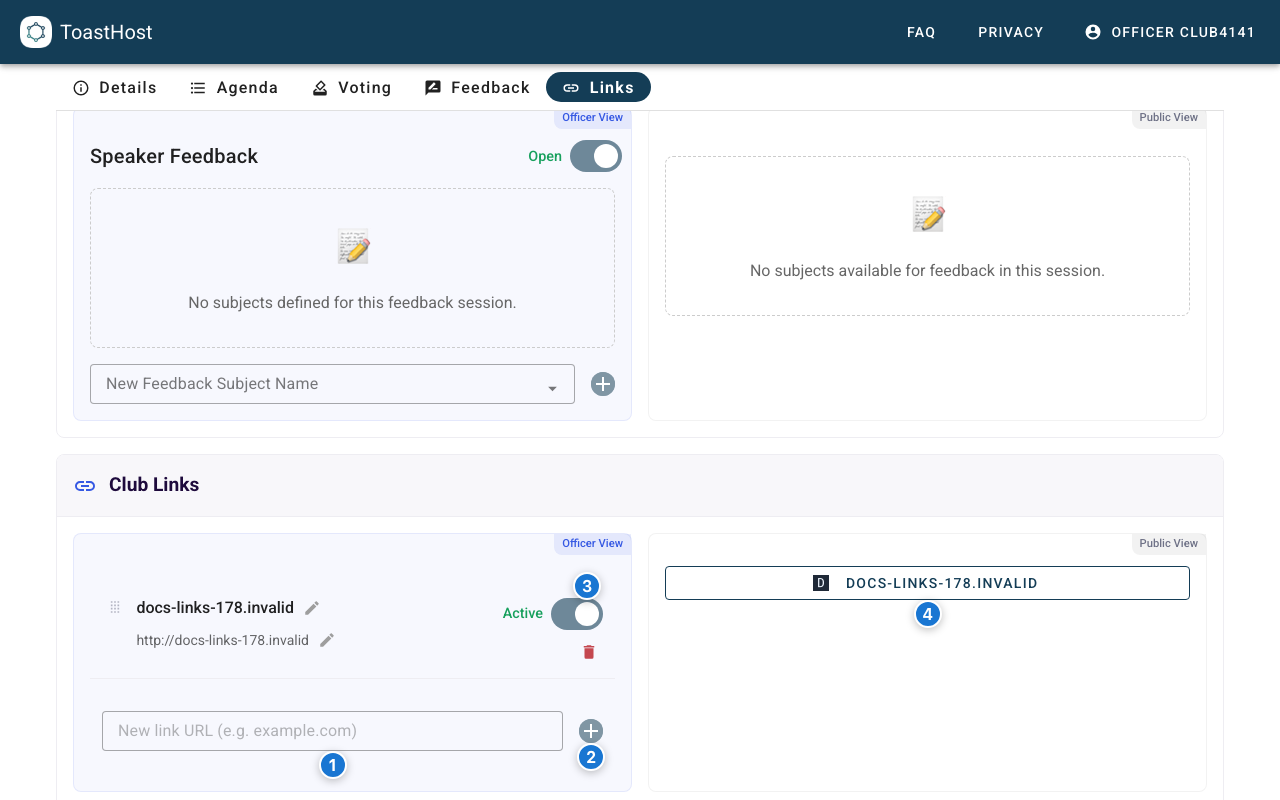The width and height of the screenshot is (1280, 800).
Task: Select the active Links tab
Action: (x=598, y=88)
